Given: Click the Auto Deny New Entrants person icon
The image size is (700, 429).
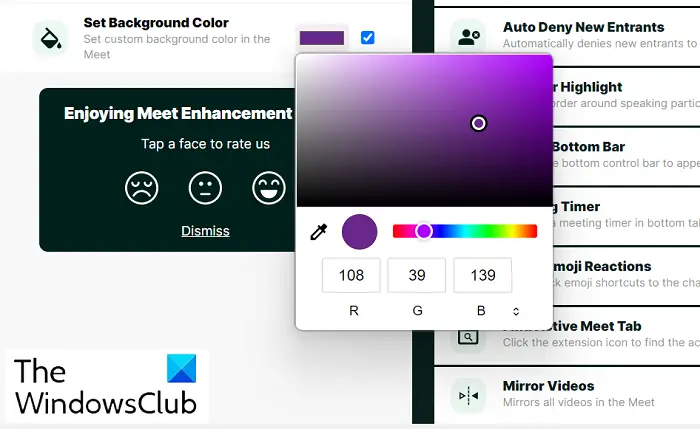Looking at the screenshot, I should (x=468, y=37).
